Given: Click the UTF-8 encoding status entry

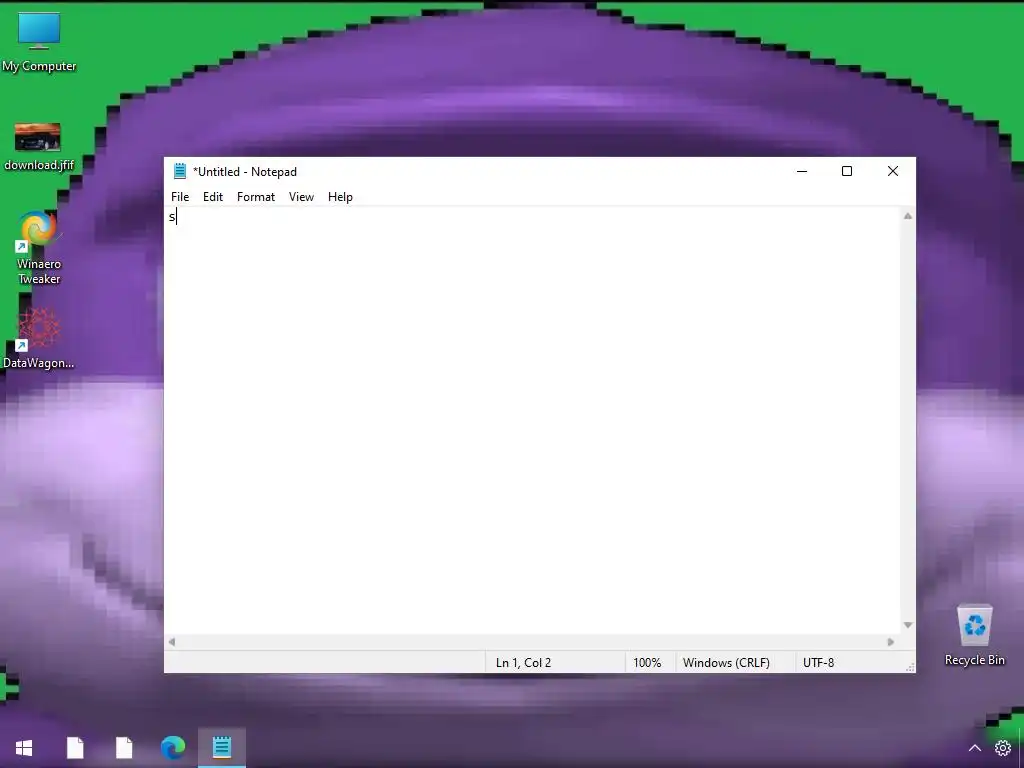Looking at the screenshot, I should 818,662.
